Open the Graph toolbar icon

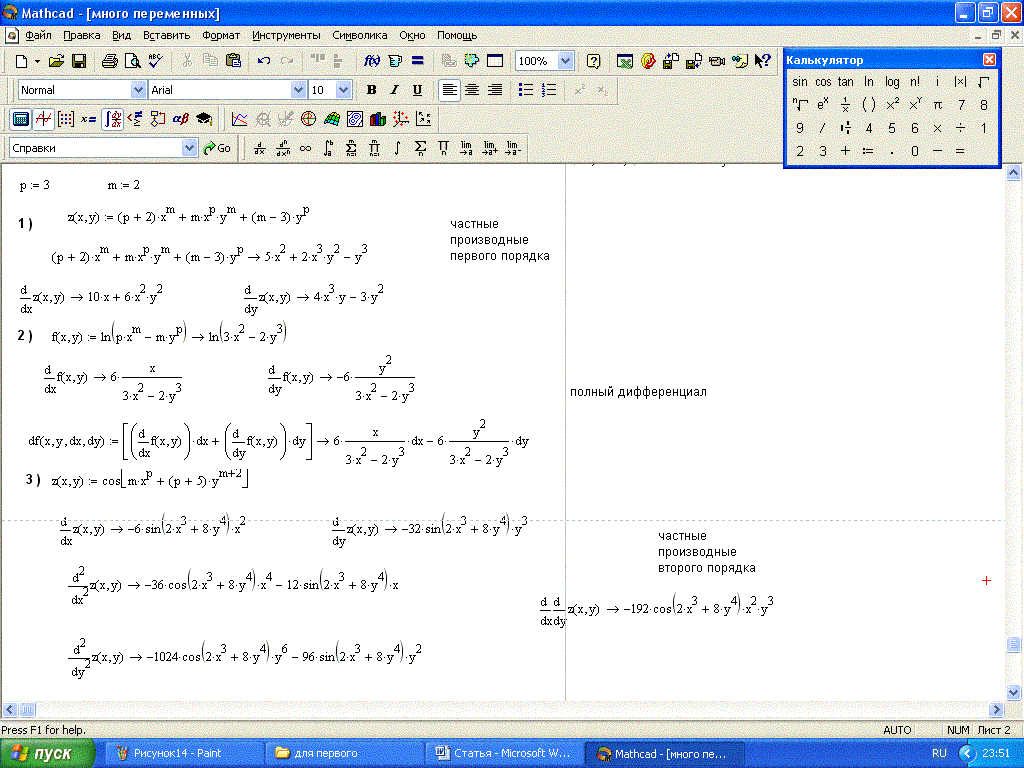(43, 119)
